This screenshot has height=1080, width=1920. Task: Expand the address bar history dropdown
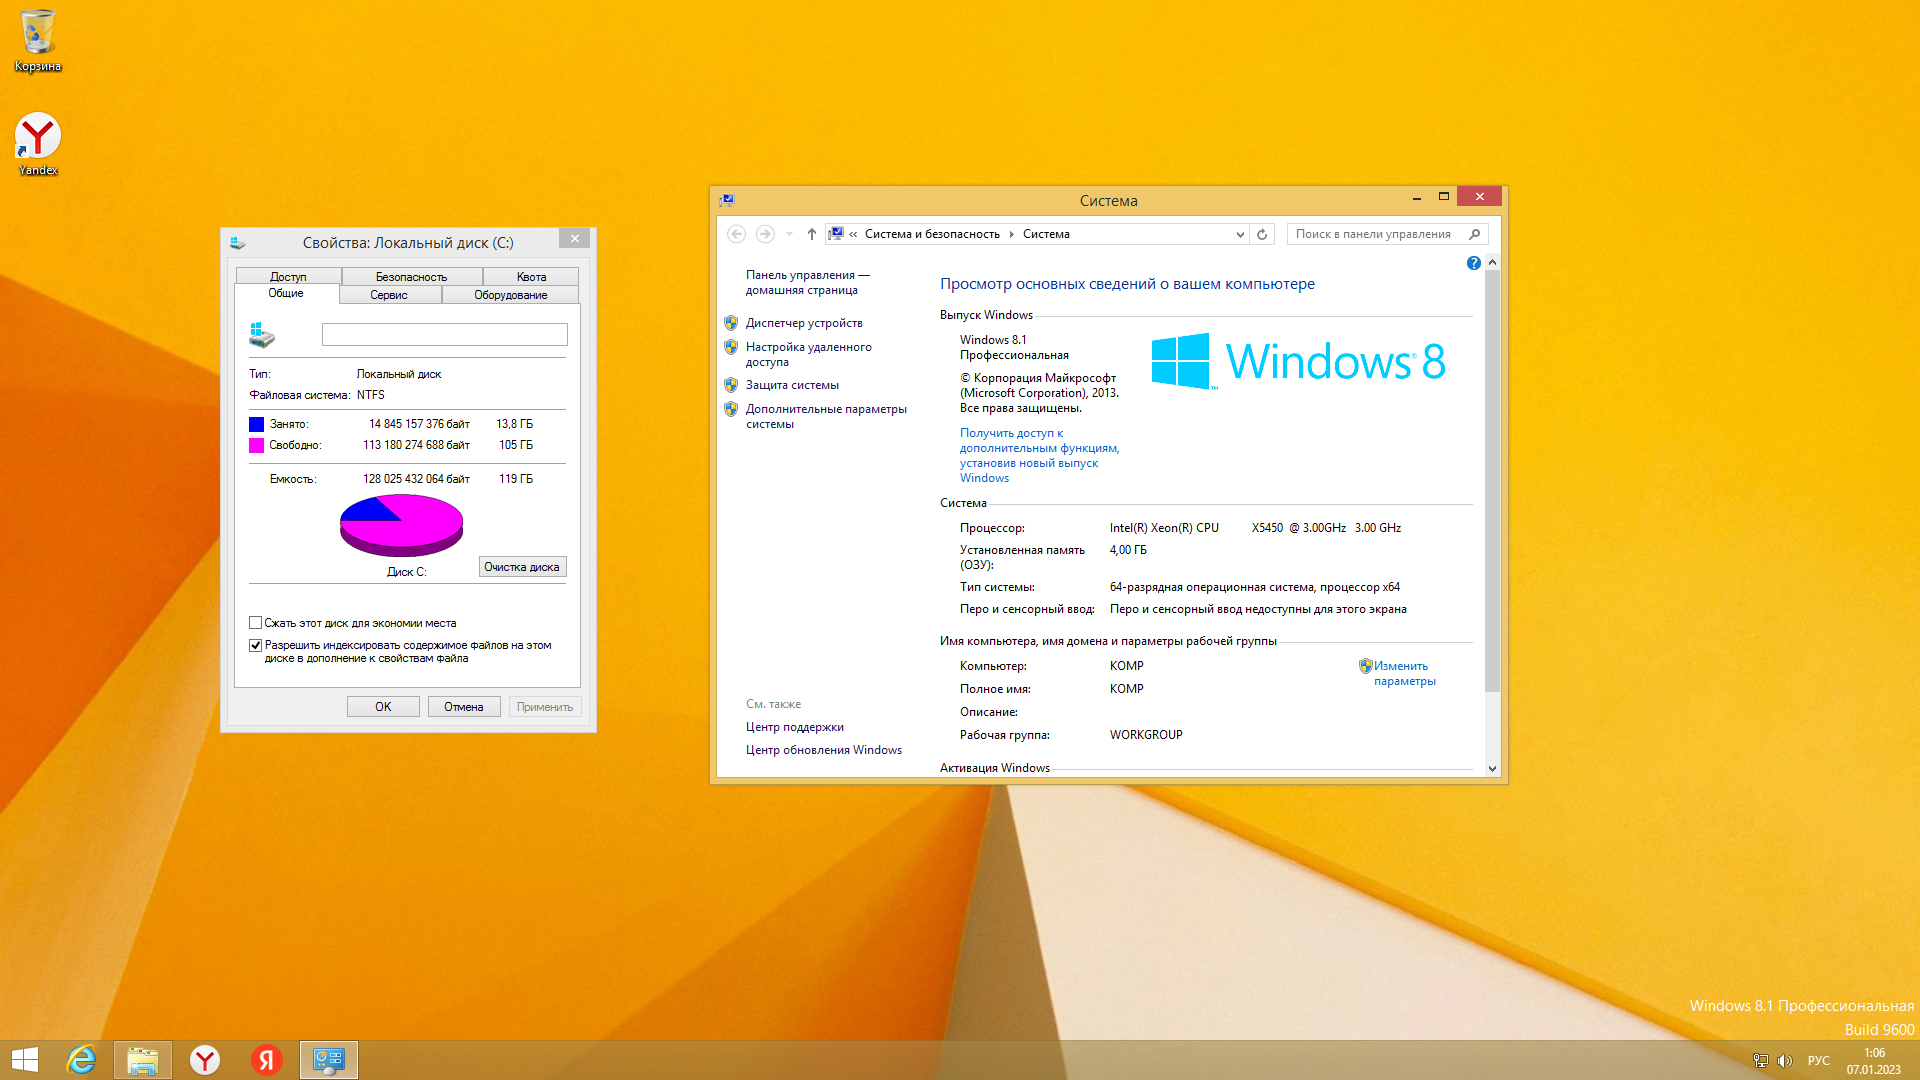tap(1240, 234)
